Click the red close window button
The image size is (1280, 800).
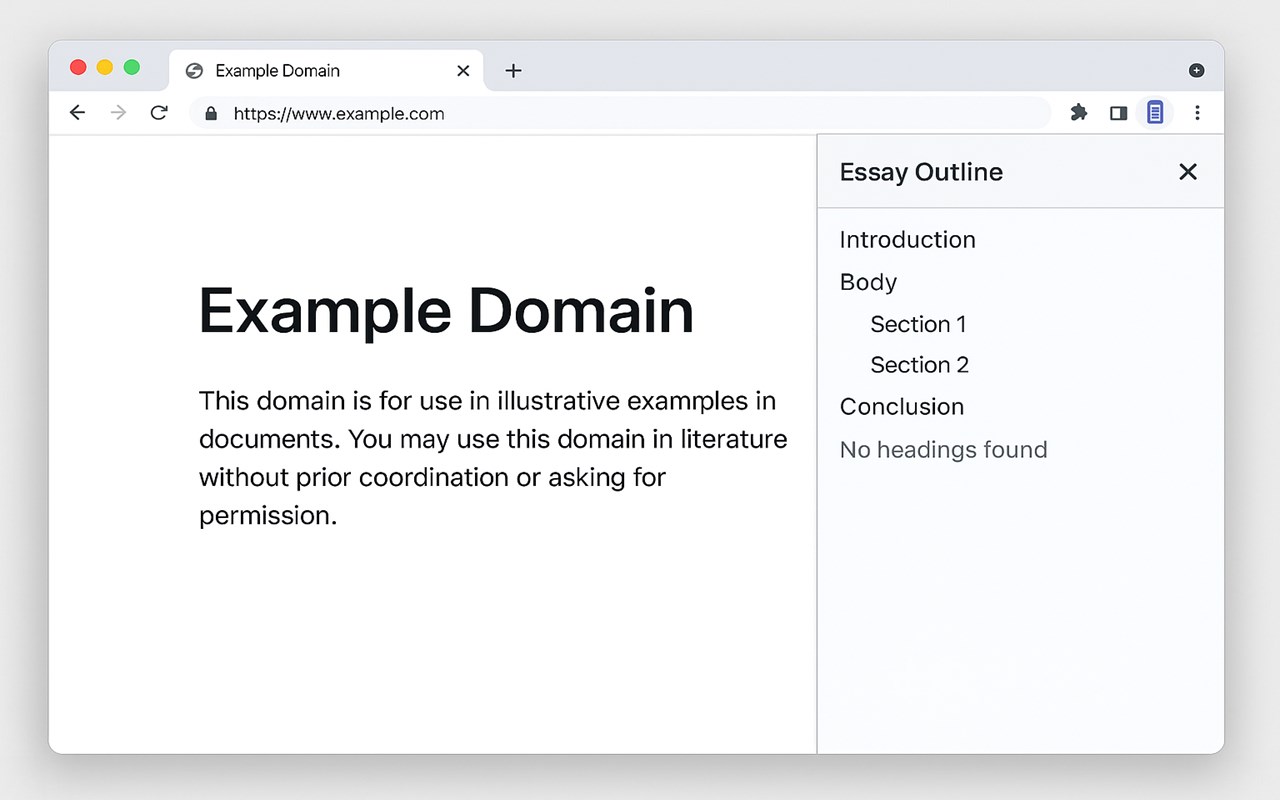pyautogui.click(x=78, y=67)
